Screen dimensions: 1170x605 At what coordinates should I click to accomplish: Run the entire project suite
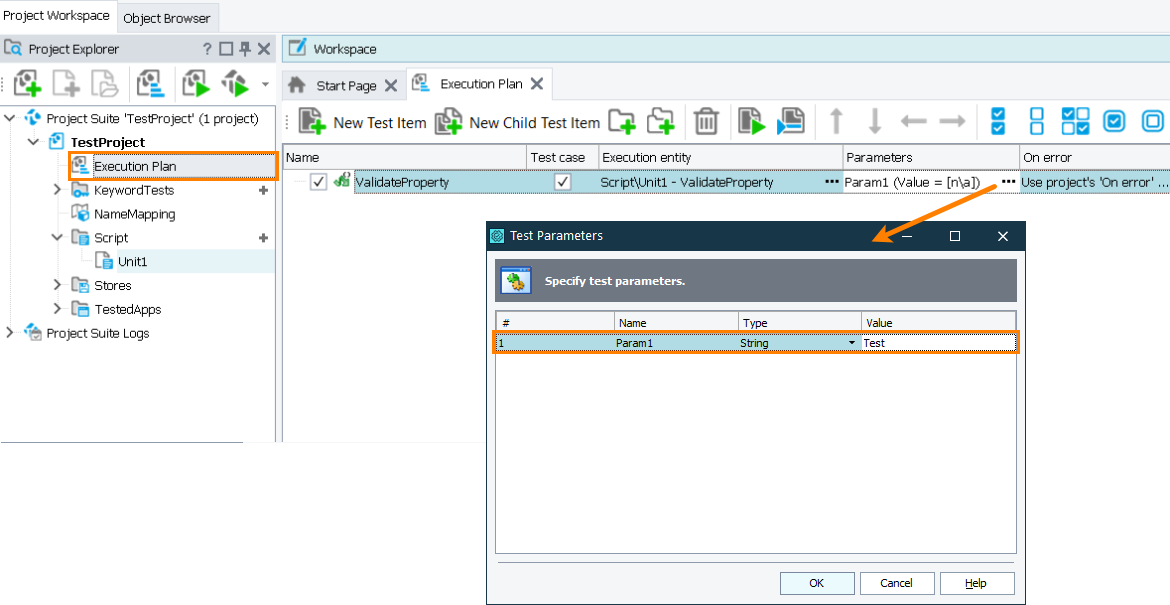(x=236, y=83)
